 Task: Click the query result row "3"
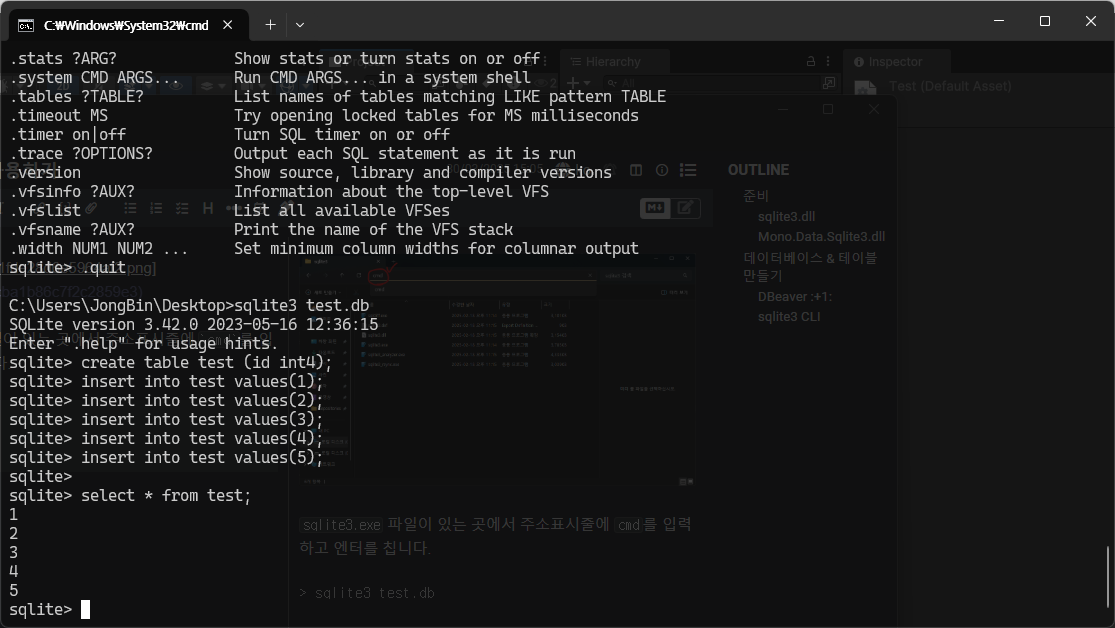[14, 553]
